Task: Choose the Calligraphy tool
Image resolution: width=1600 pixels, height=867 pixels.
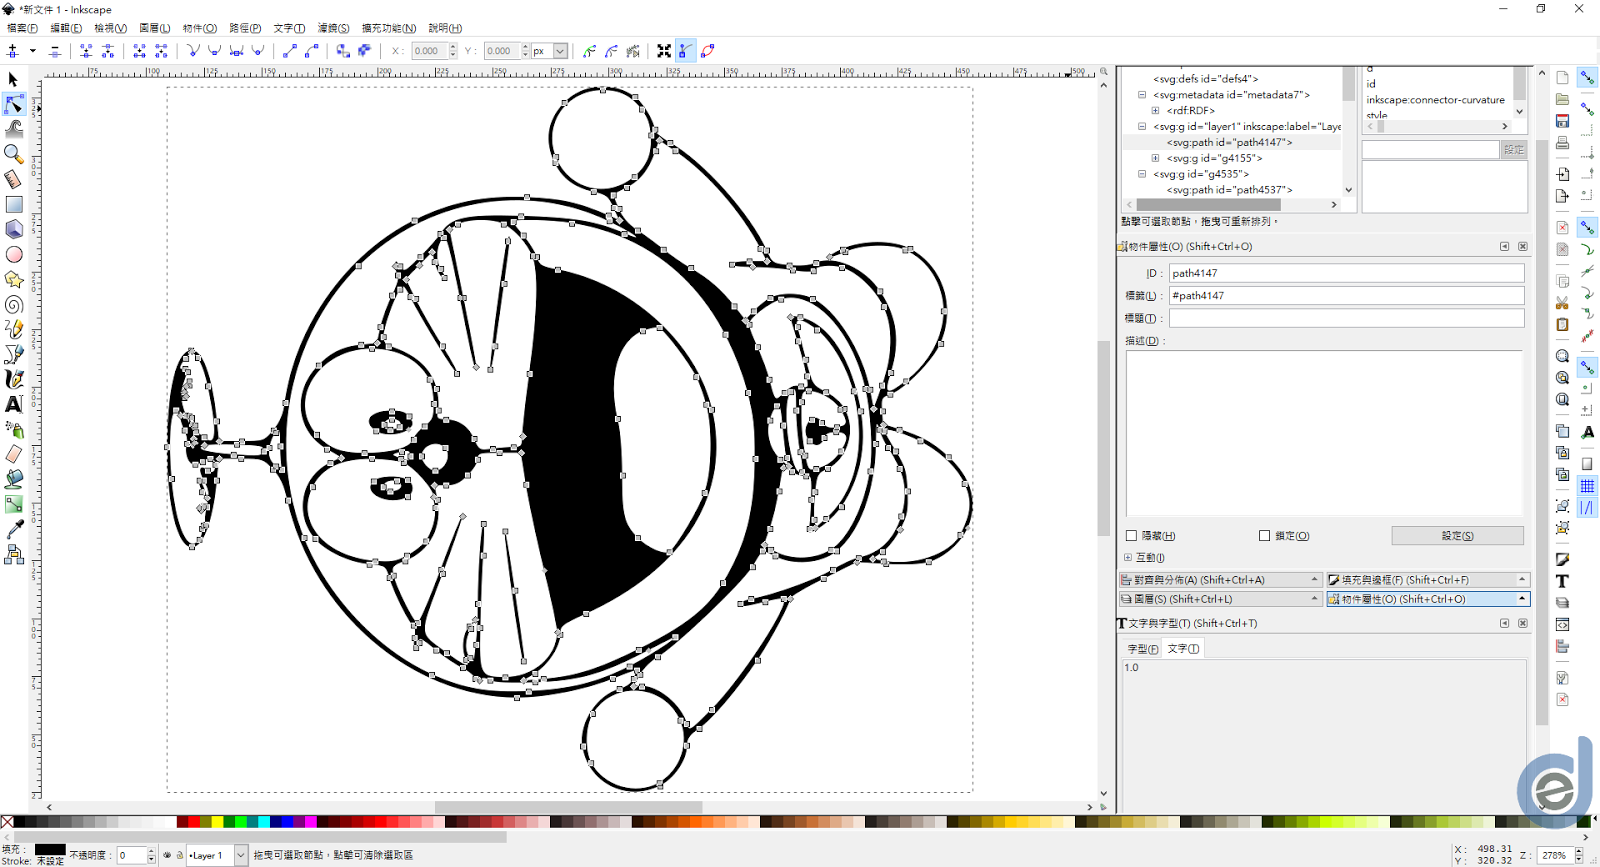Action: (x=14, y=379)
